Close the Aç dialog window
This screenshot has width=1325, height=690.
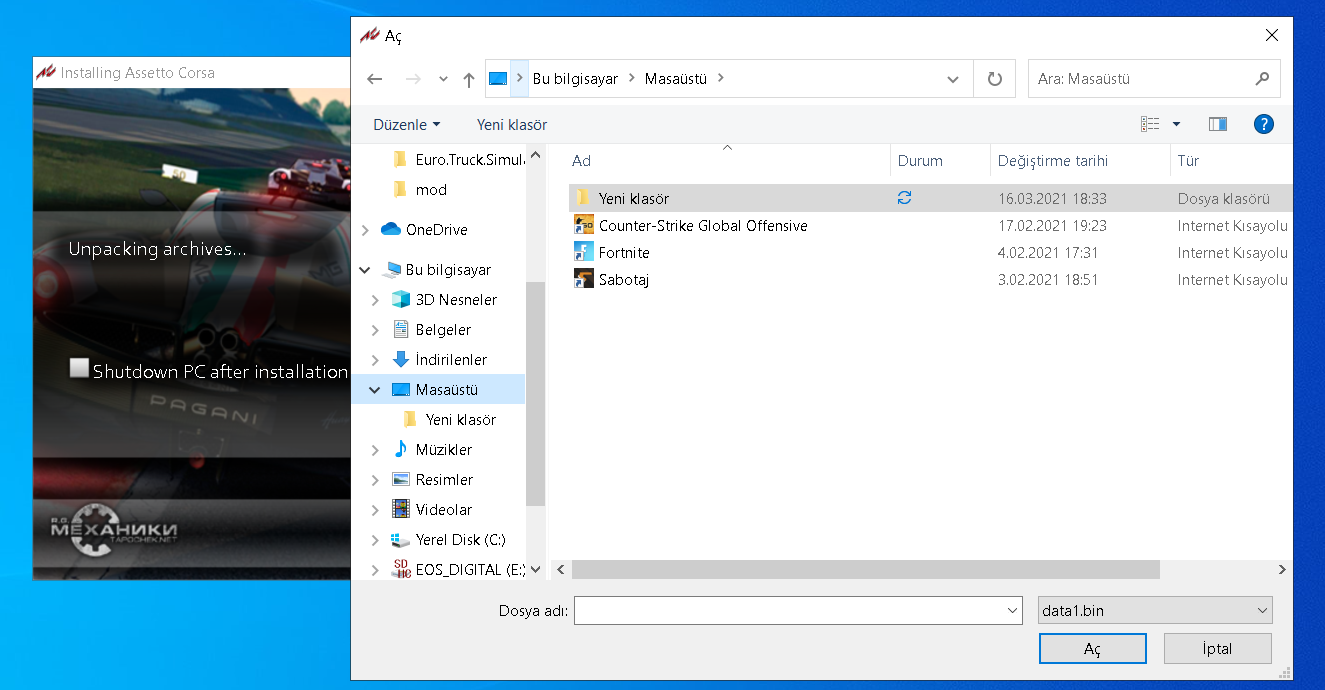1271,35
